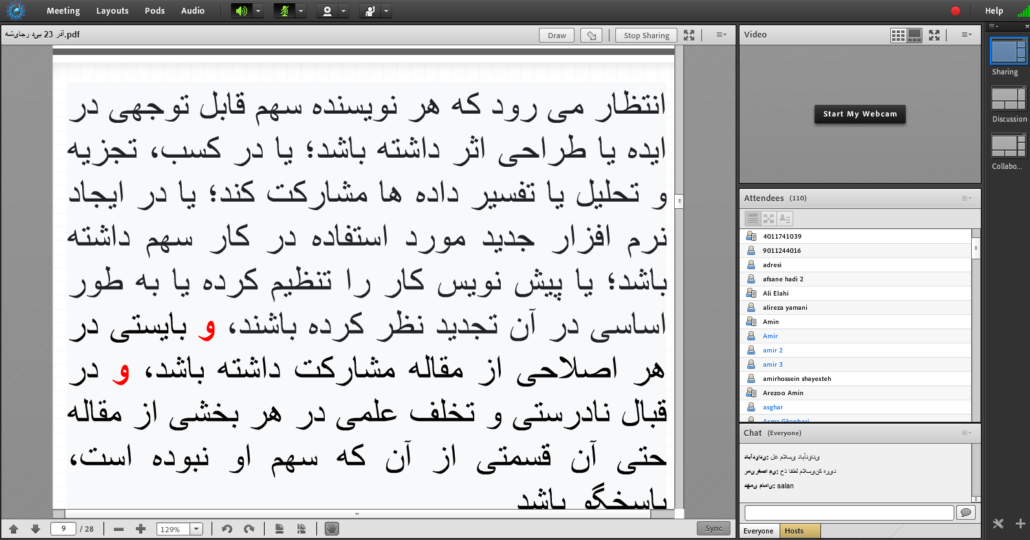This screenshot has width=1030, height=540.
Task: Expand speaker options dropdown arrow
Action: 258,11
